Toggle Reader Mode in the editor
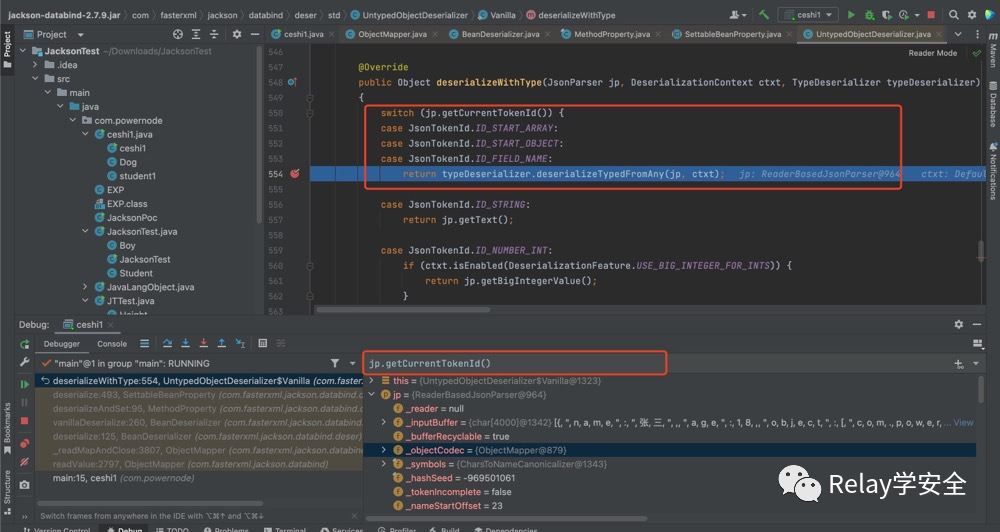Screen dimensions: 1000x532 [932, 53]
